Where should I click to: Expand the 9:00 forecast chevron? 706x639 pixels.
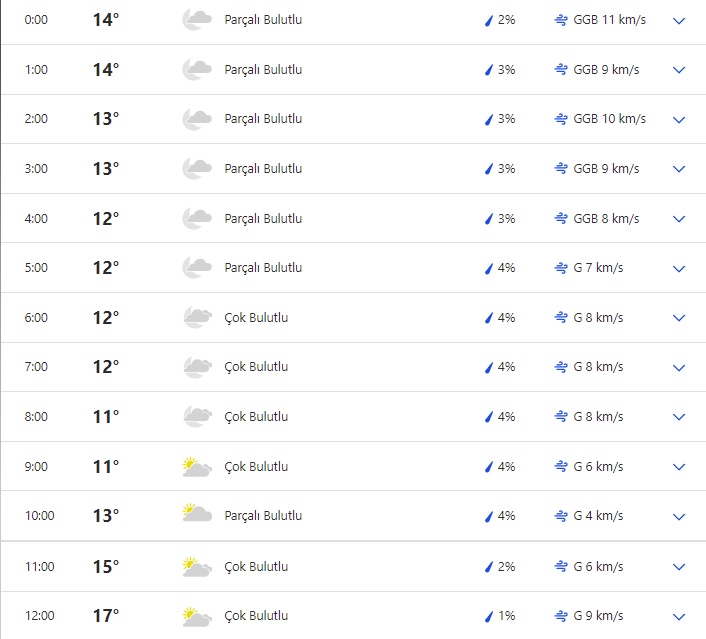coord(679,467)
